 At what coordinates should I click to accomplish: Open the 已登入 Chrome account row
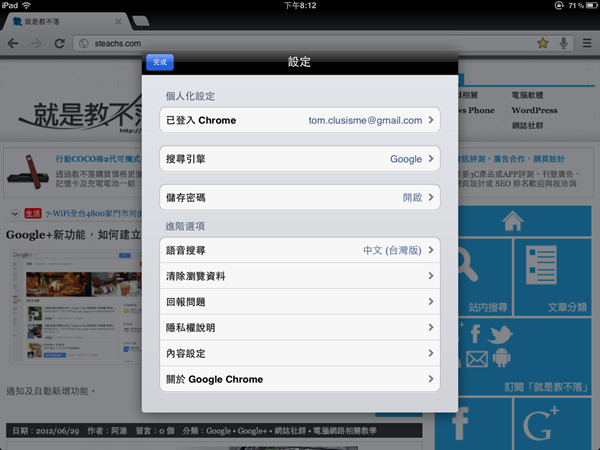300,120
